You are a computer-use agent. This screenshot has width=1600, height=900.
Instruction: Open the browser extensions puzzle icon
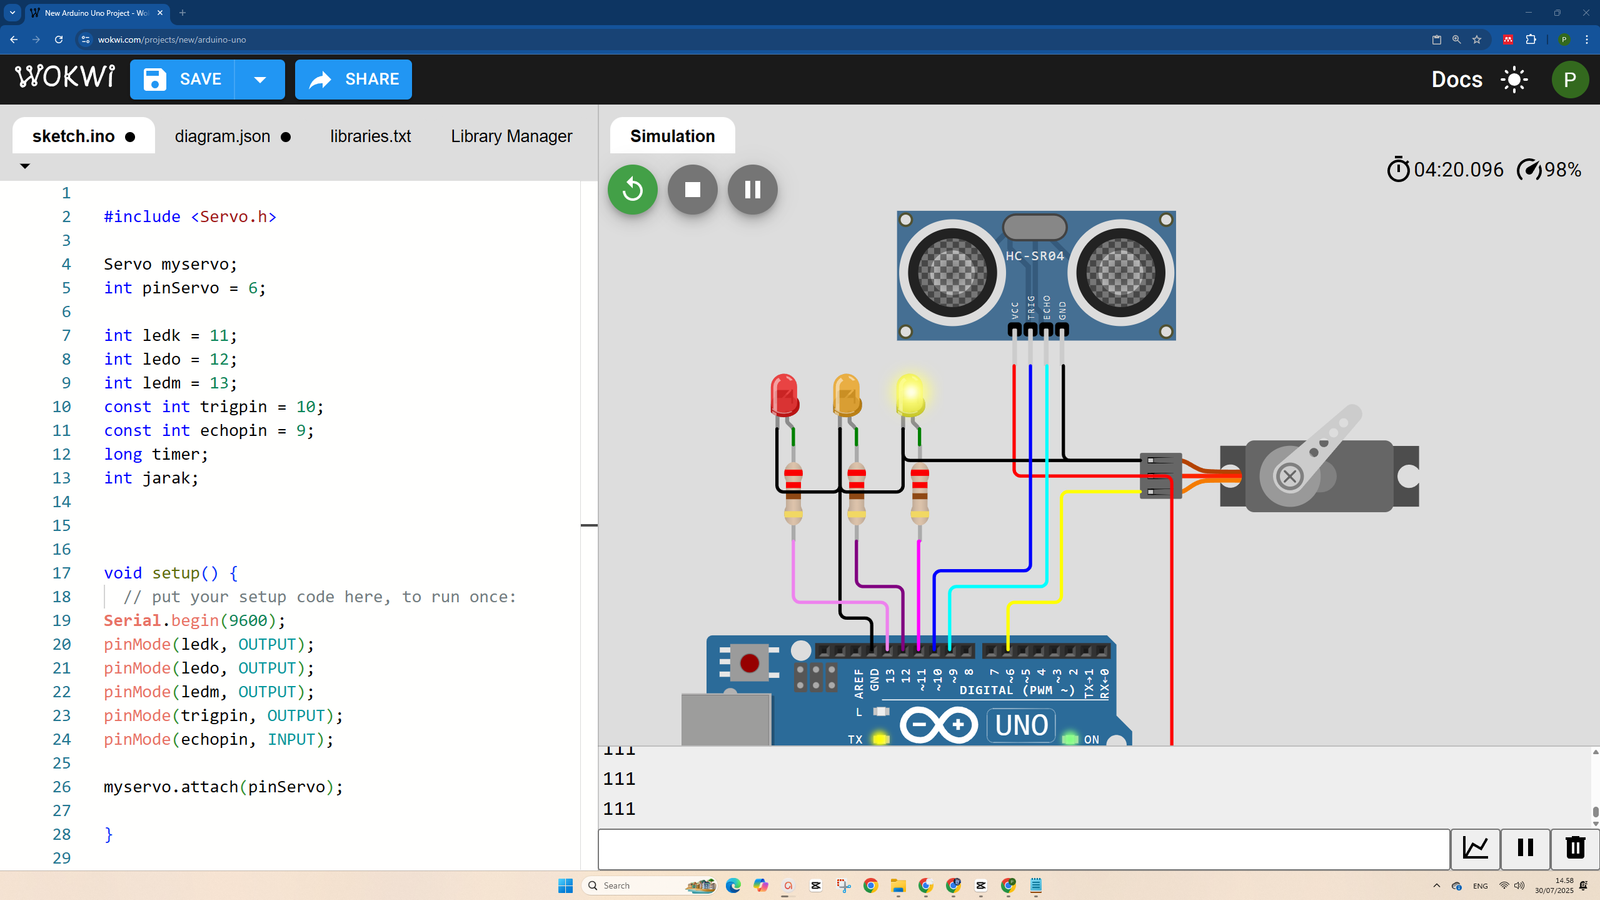point(1531,40)
